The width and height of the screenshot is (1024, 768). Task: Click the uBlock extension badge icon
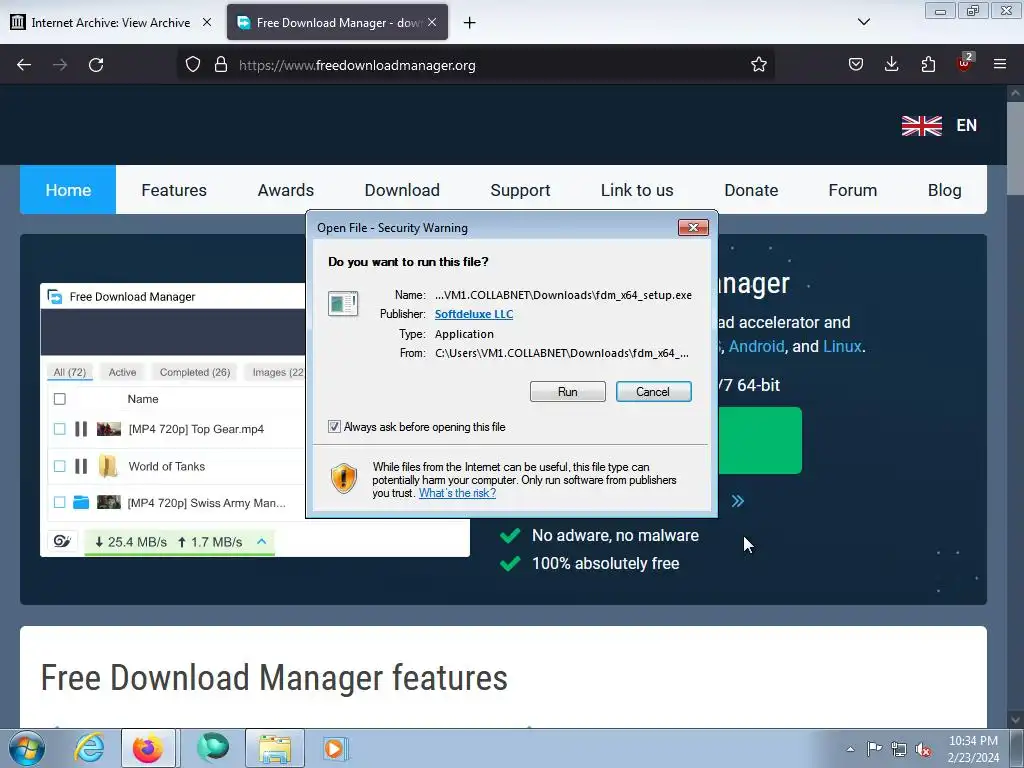coord(964,63)
